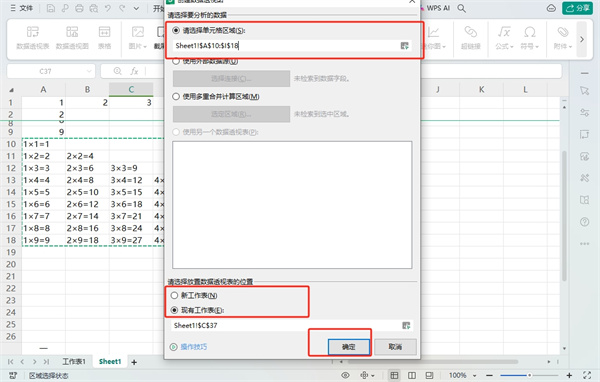Click the green 分享 button

pyautogui.click(x=577, y=8)
